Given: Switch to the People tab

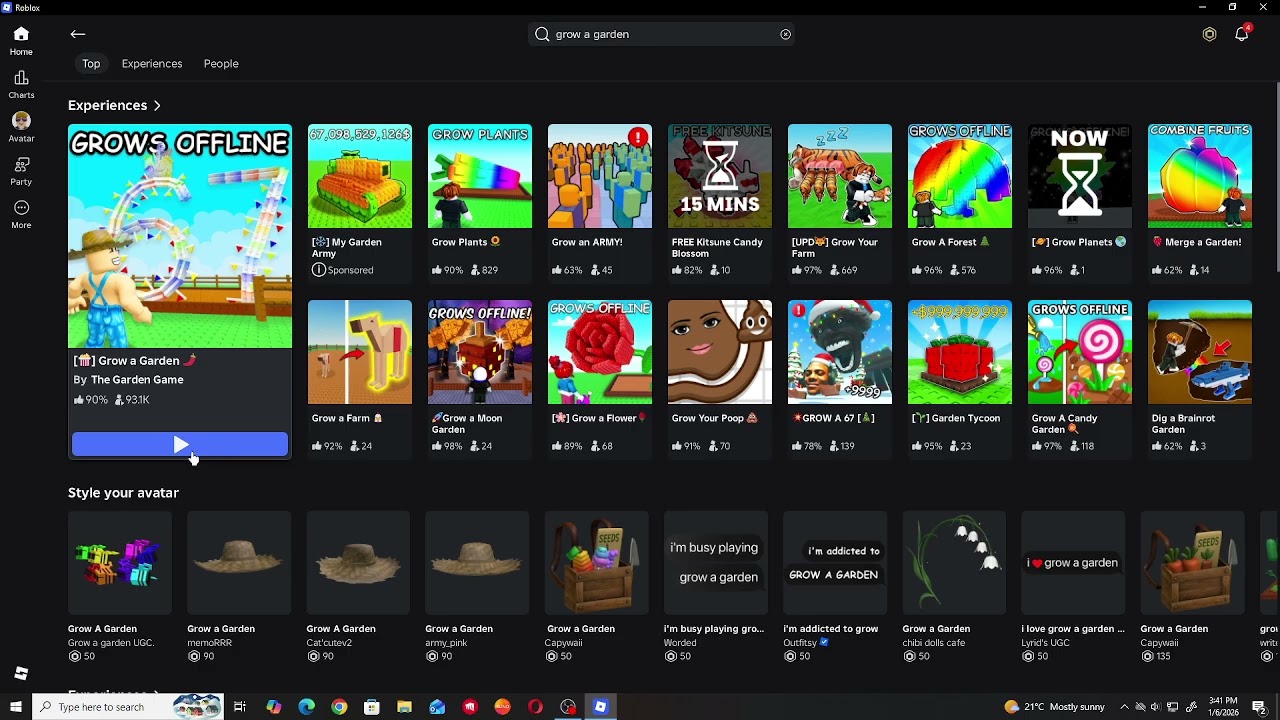Looking at the screenshot, I should 221,64.
